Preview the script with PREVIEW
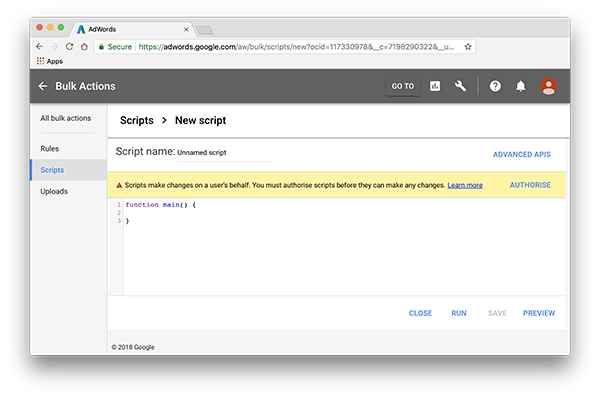Screen dimensions: 600x398 click(539, 313)
